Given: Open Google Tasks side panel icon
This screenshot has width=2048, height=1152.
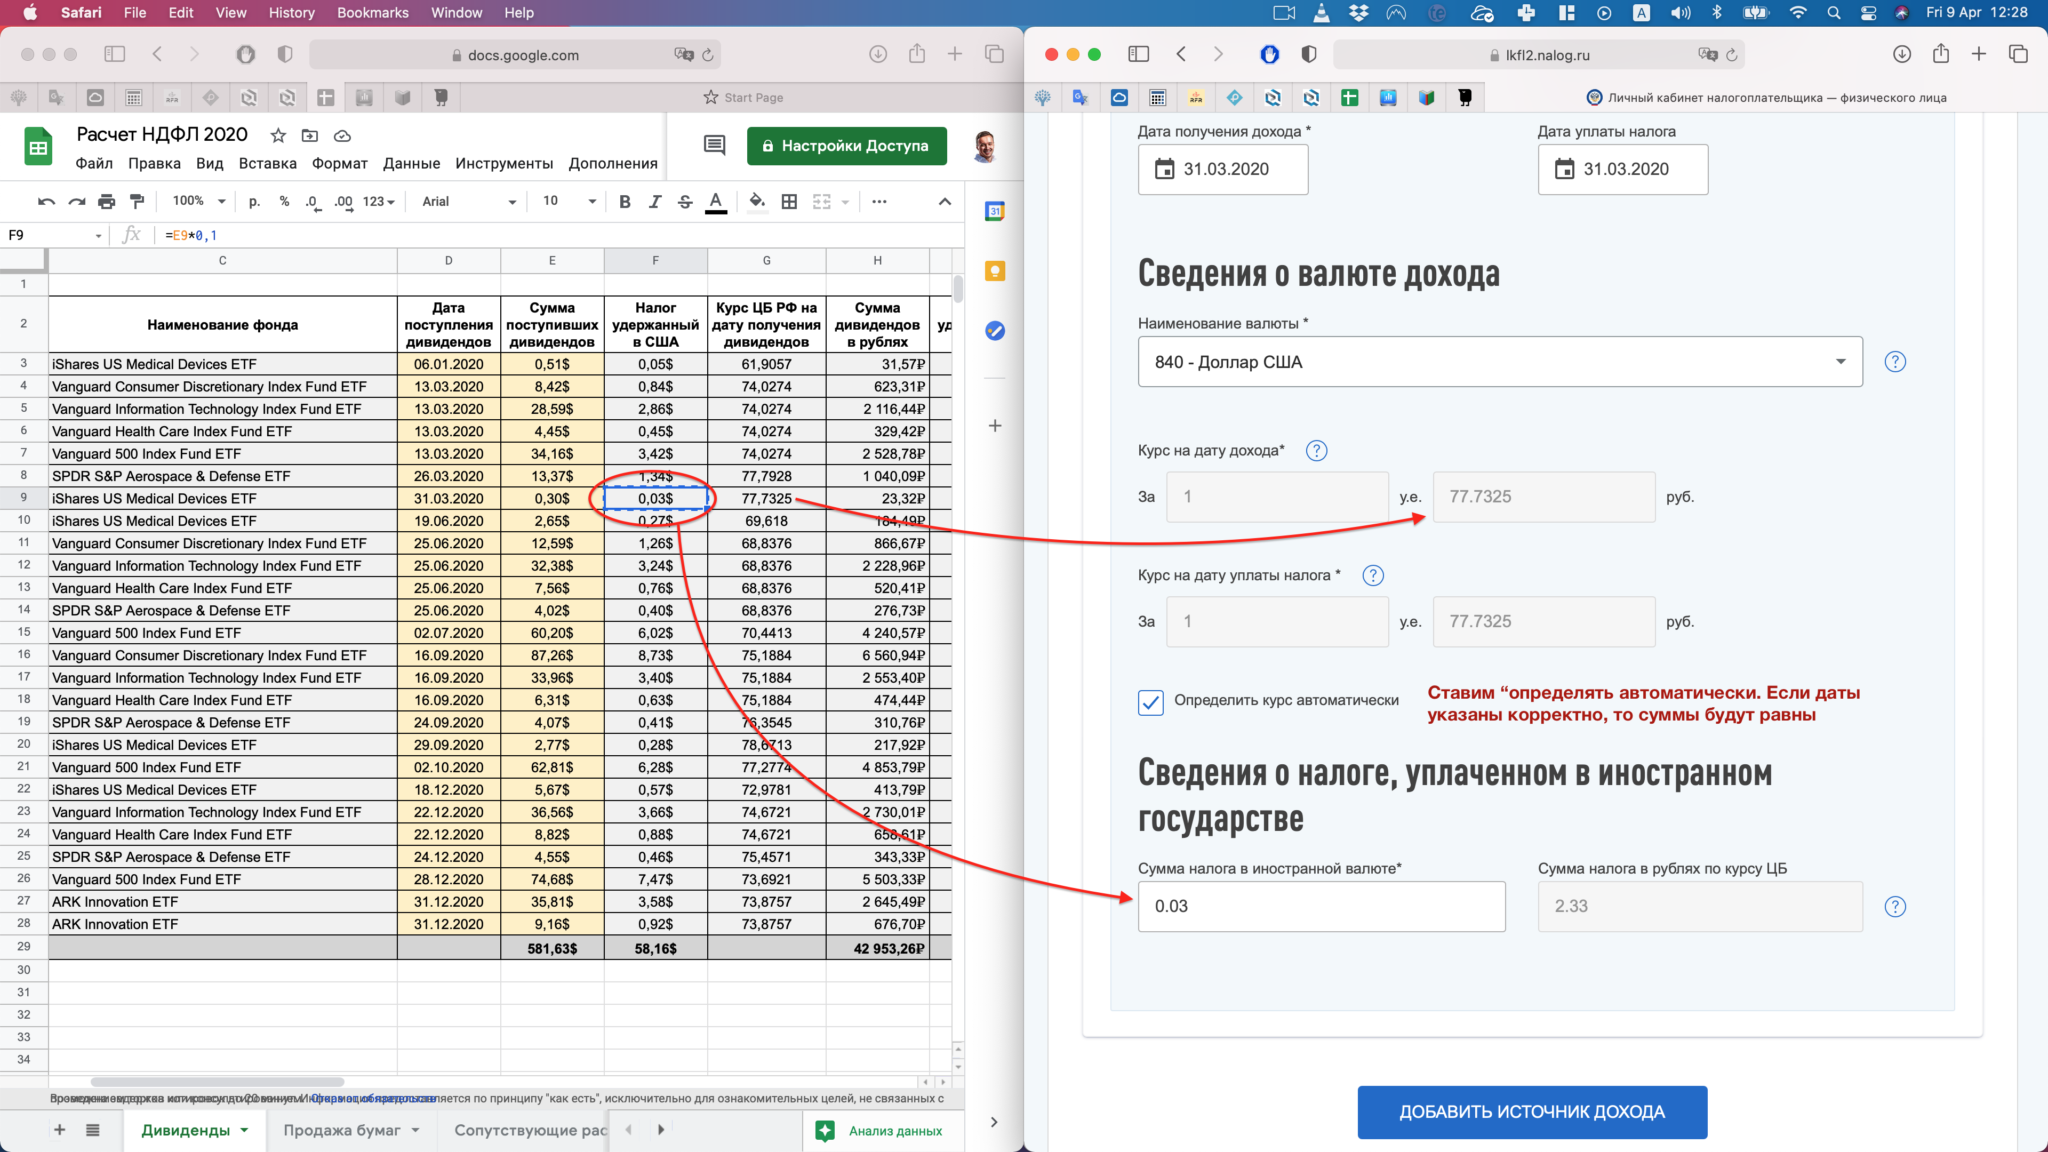Looking at the screenshot, I should click(994, 331).
